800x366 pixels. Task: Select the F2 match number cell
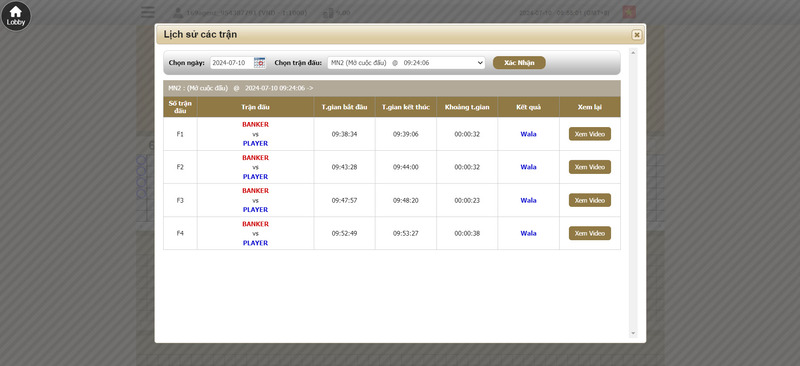point(180,167)
